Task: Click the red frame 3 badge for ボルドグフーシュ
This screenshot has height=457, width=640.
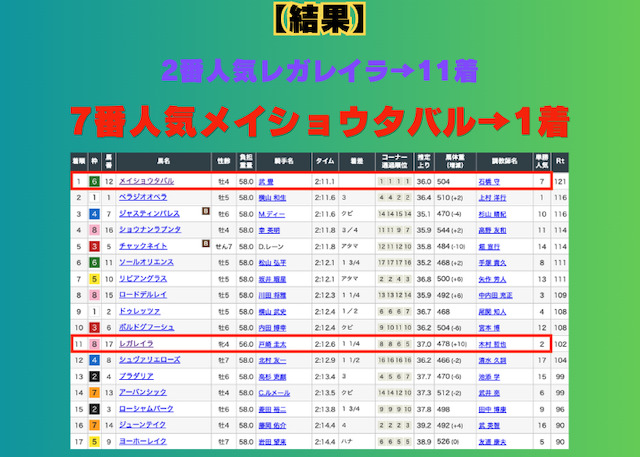Action: point(93,326)
